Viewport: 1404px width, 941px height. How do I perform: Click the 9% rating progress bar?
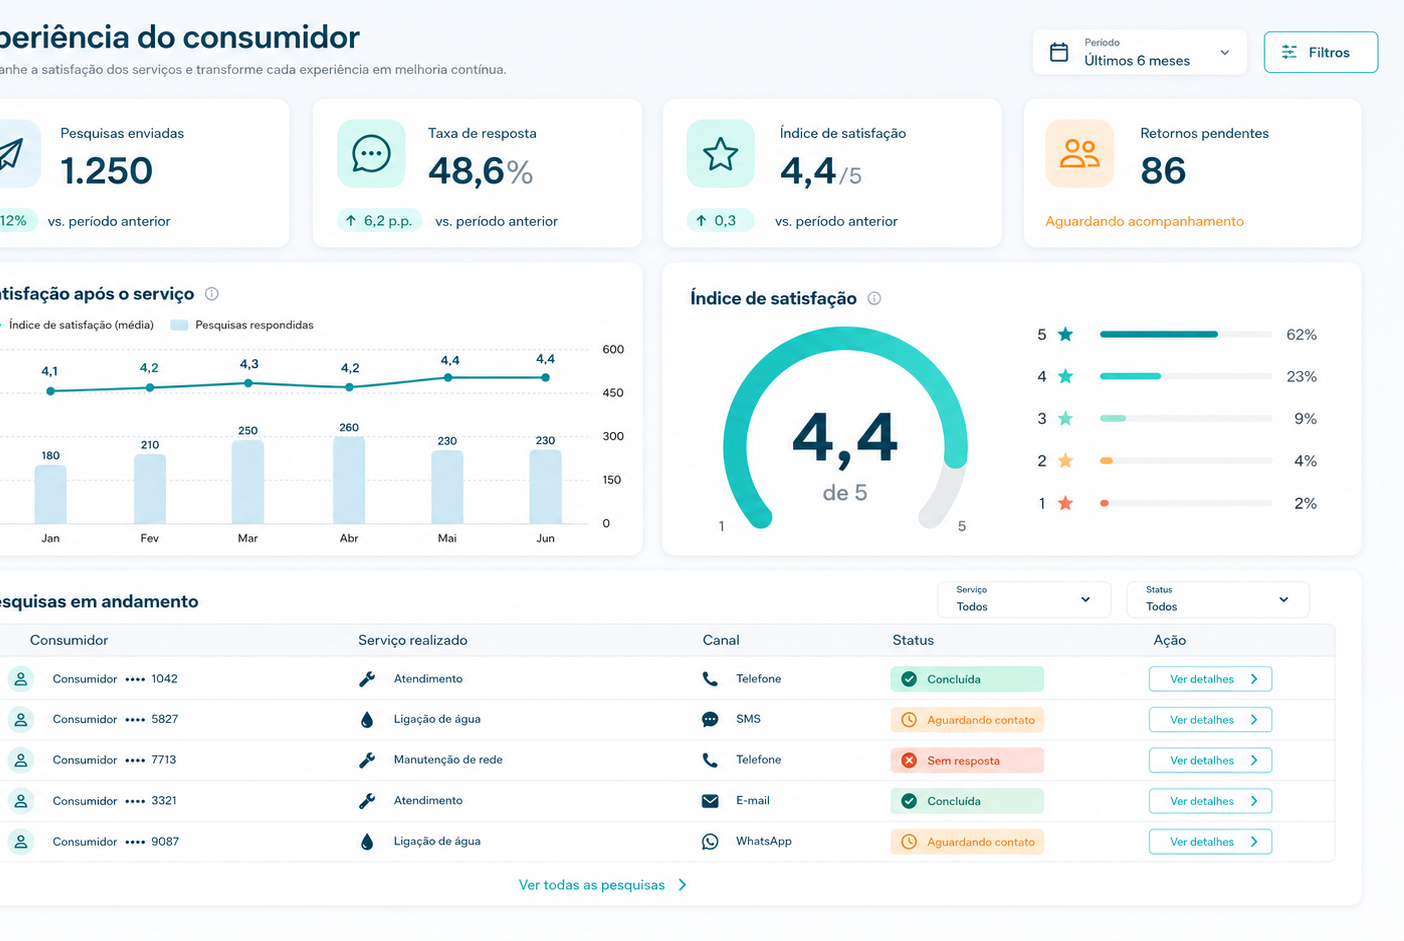(x=1186, y=418)
